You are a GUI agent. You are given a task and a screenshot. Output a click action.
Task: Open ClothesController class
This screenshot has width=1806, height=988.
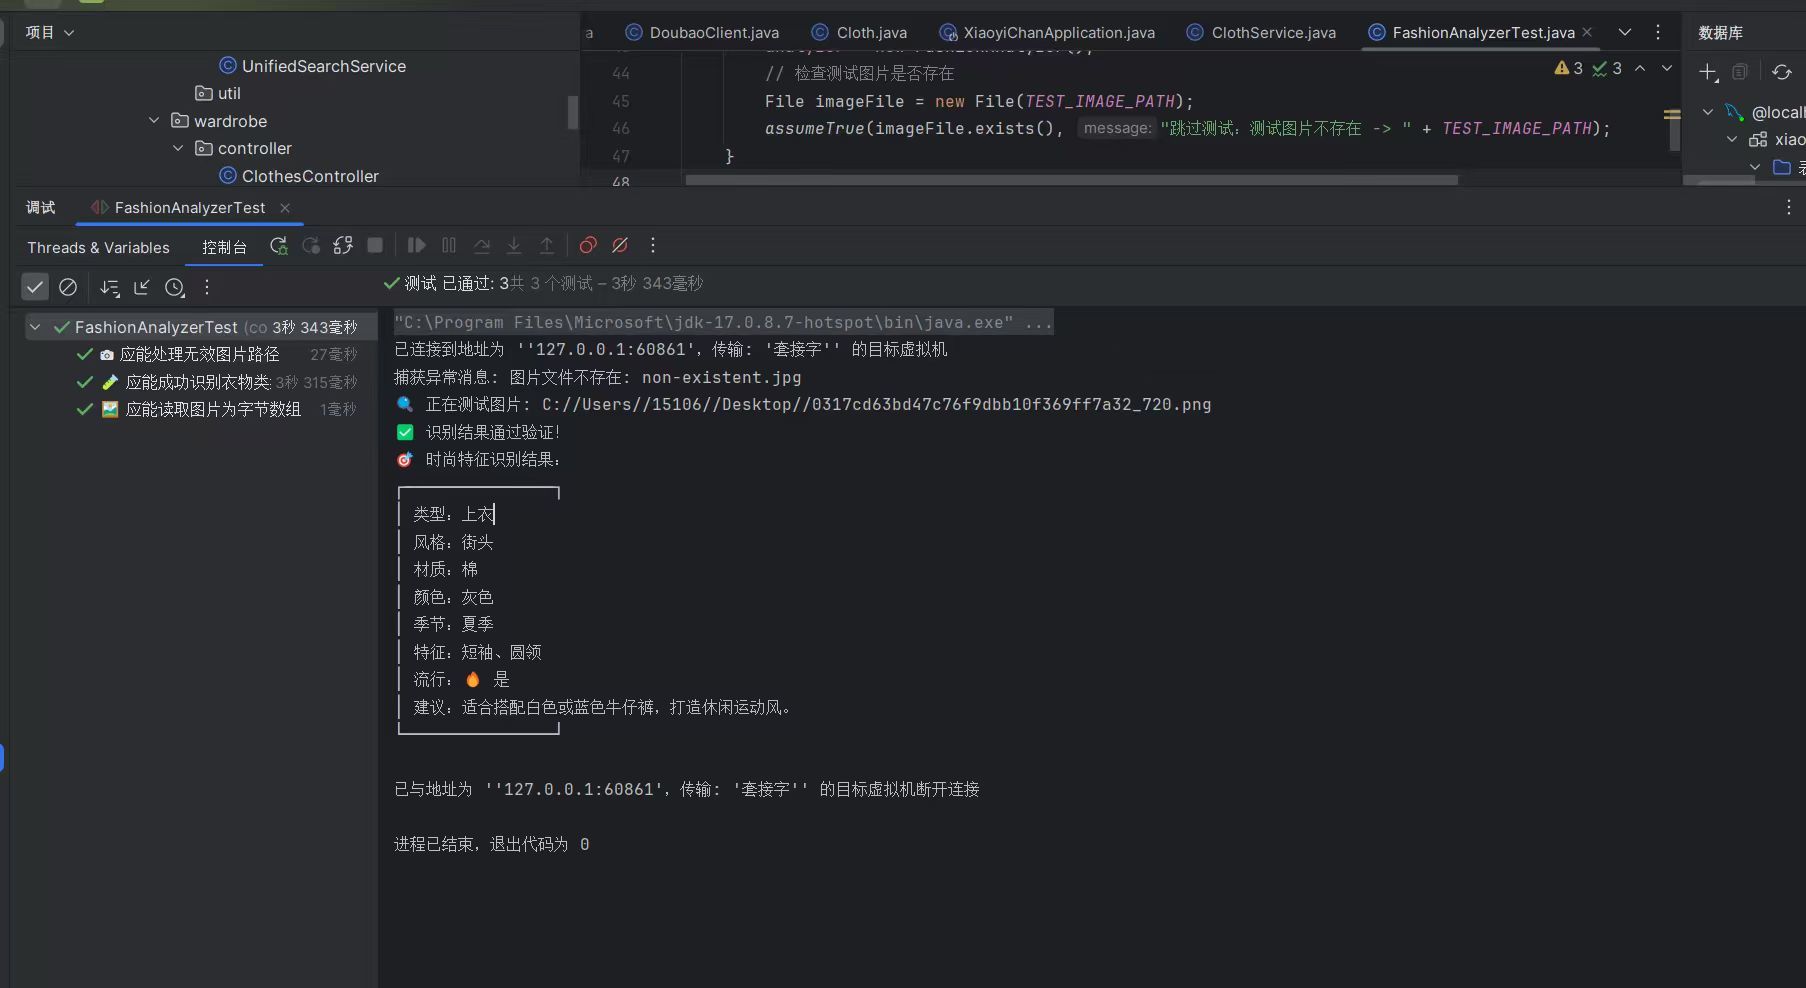[x=299, y=176]
